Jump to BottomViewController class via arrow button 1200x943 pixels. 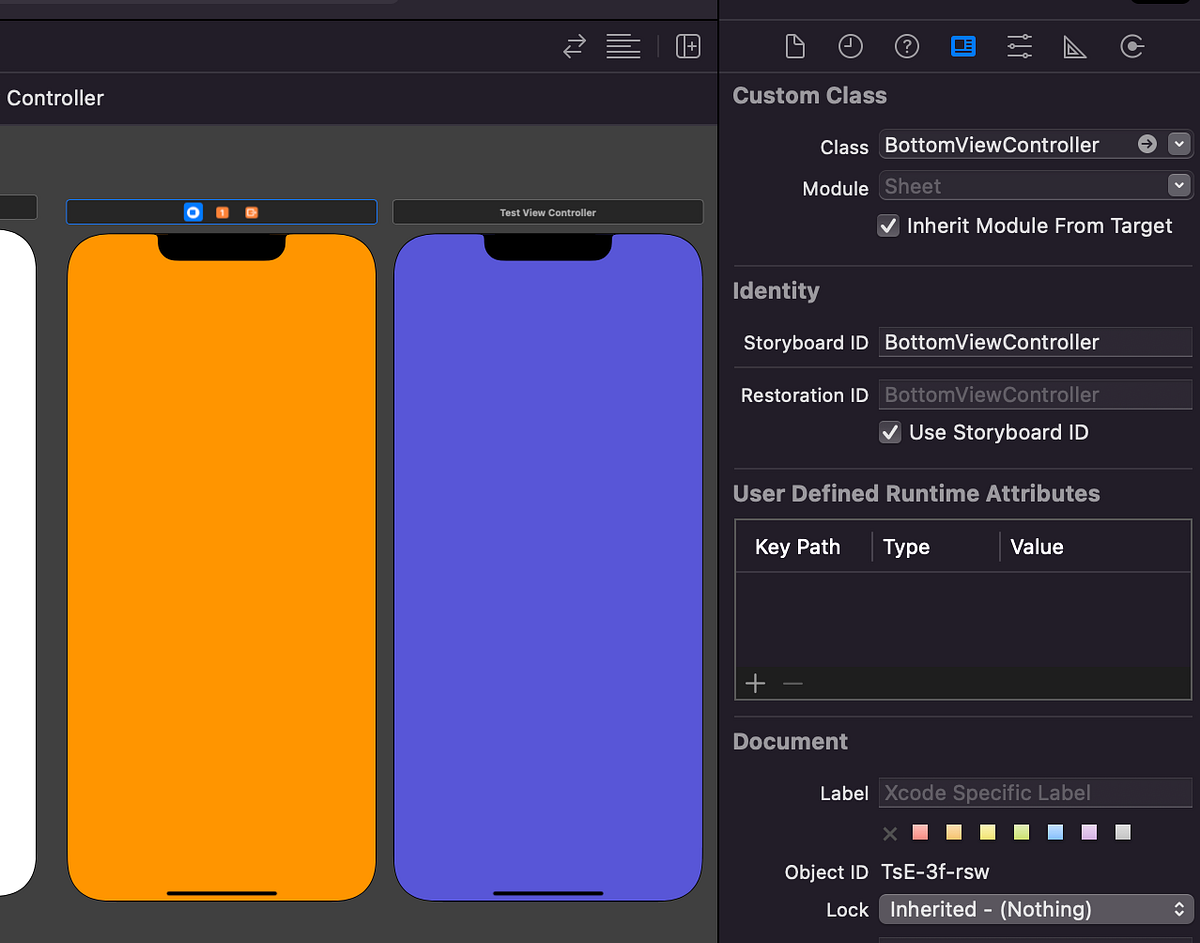point(1146,144)
